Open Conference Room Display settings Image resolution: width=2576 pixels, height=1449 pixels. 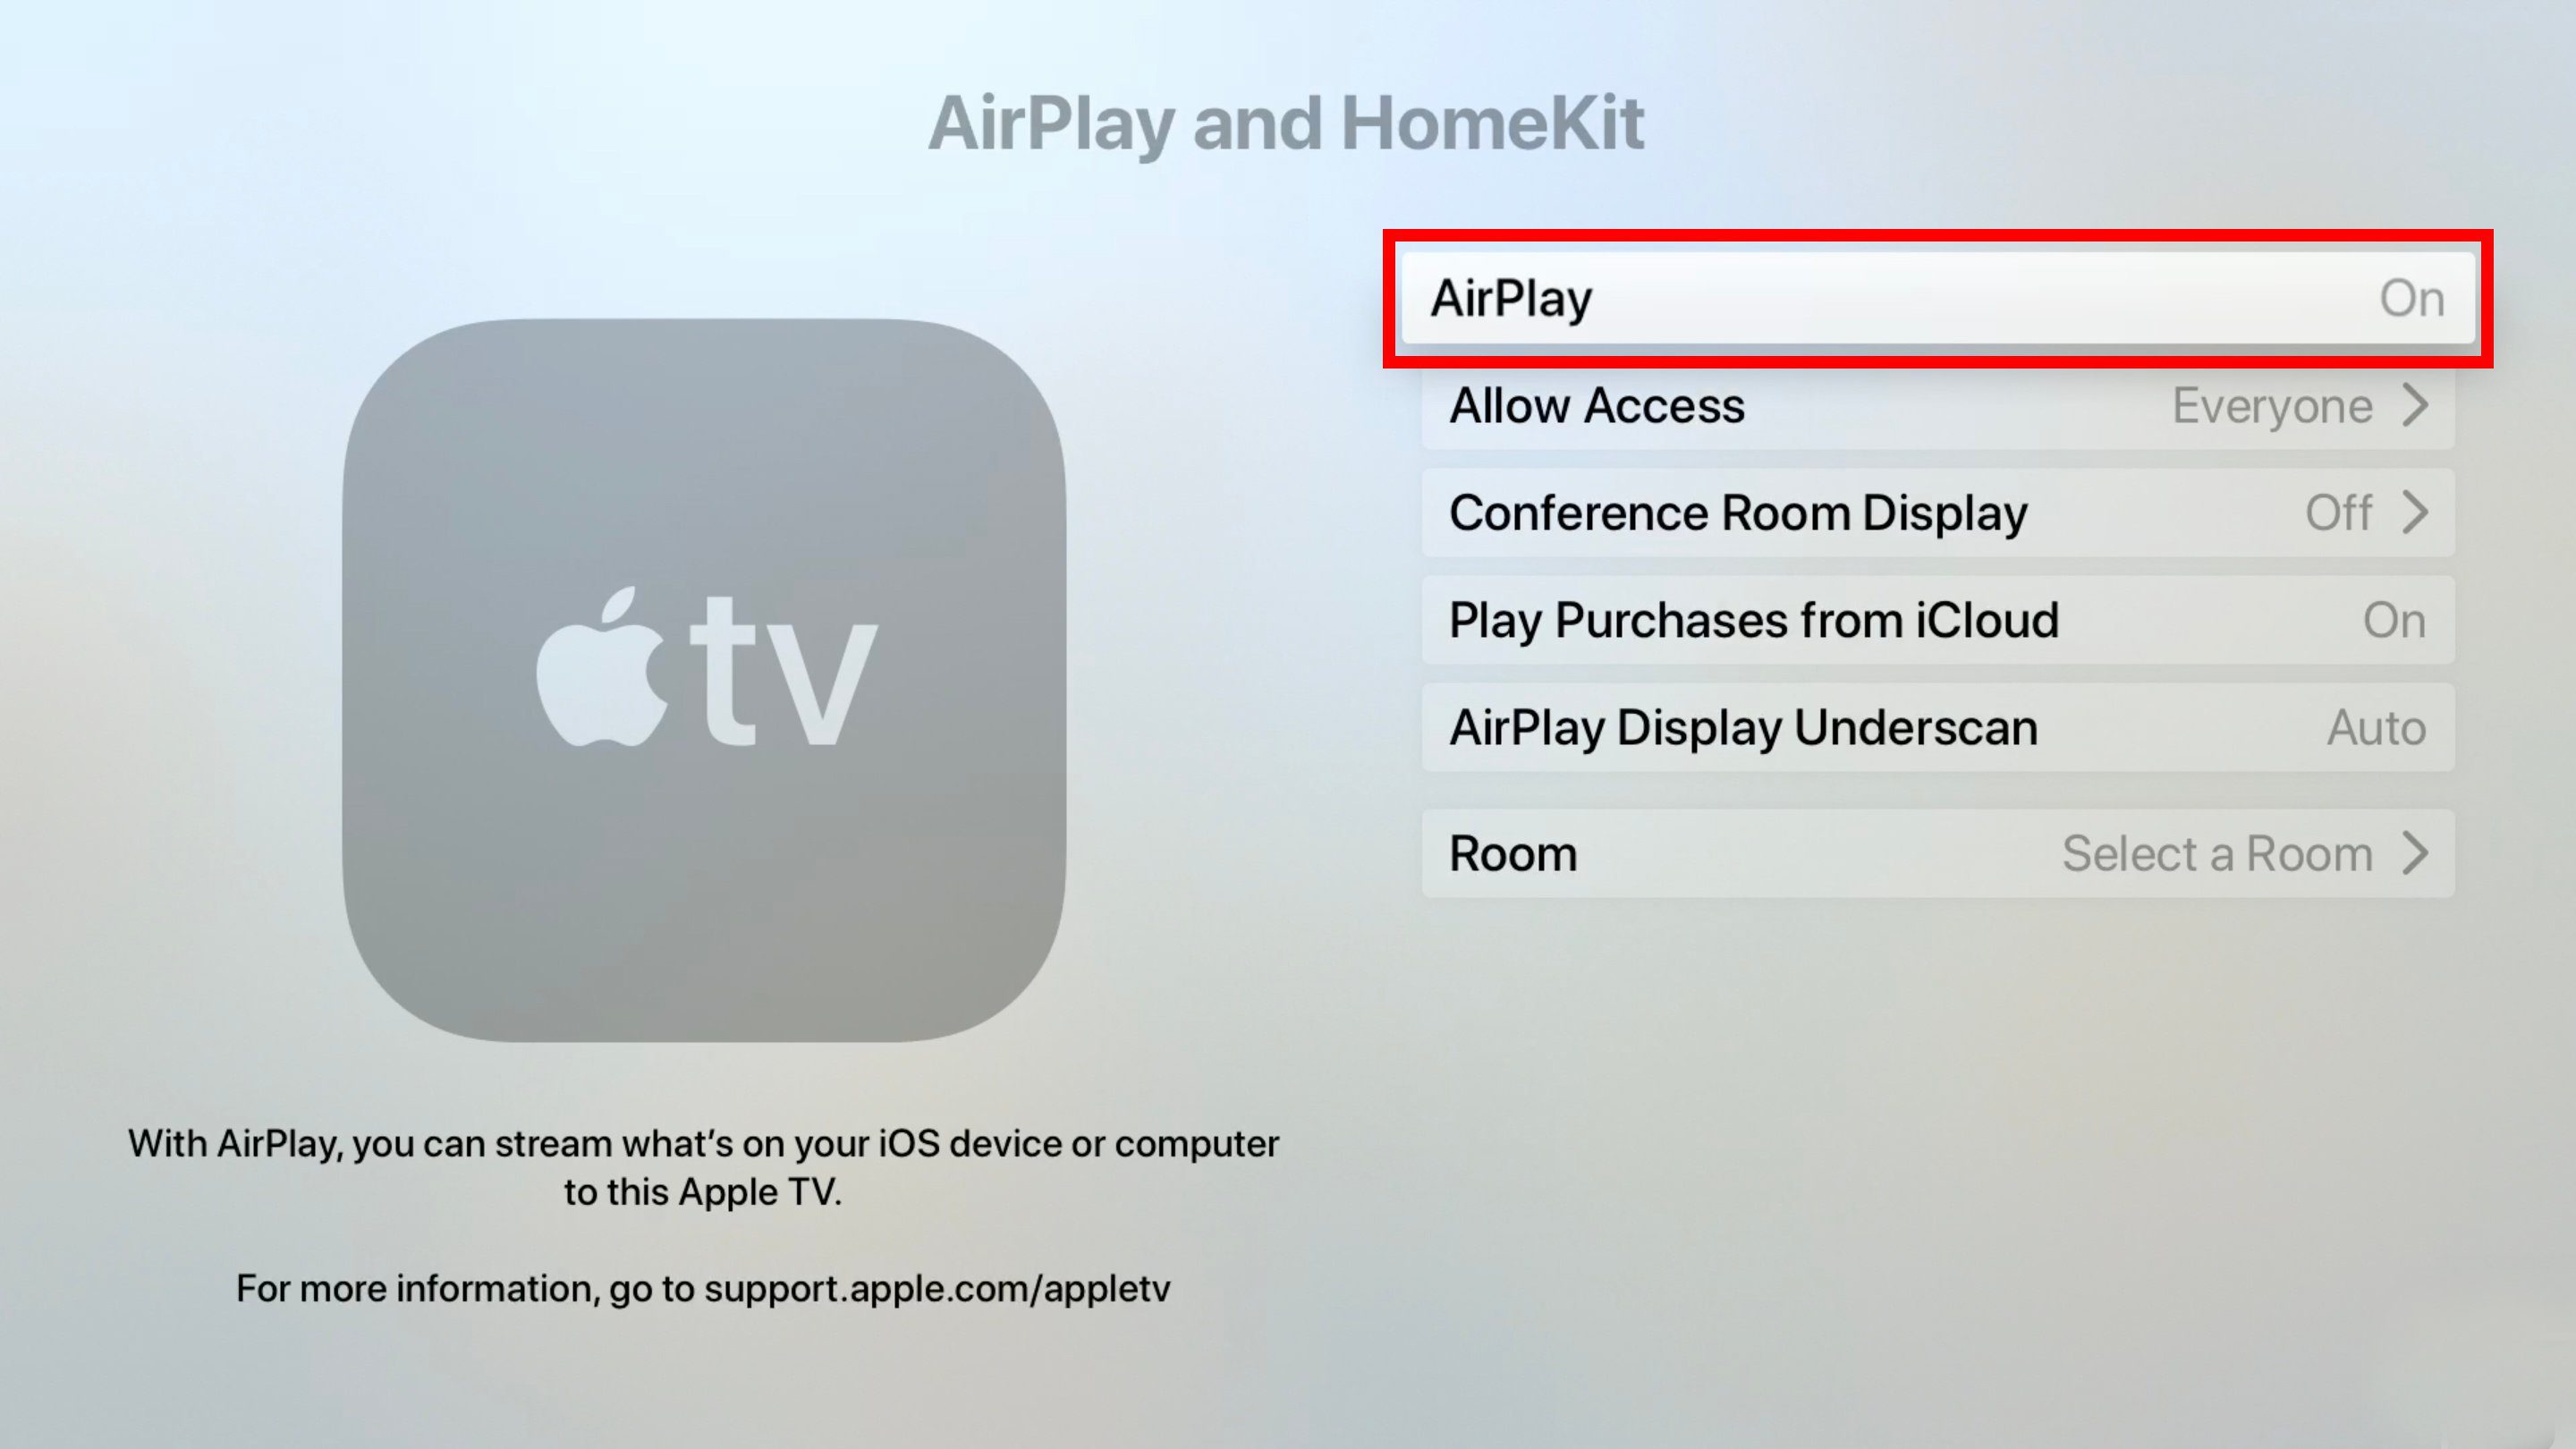pos(1941,512)
